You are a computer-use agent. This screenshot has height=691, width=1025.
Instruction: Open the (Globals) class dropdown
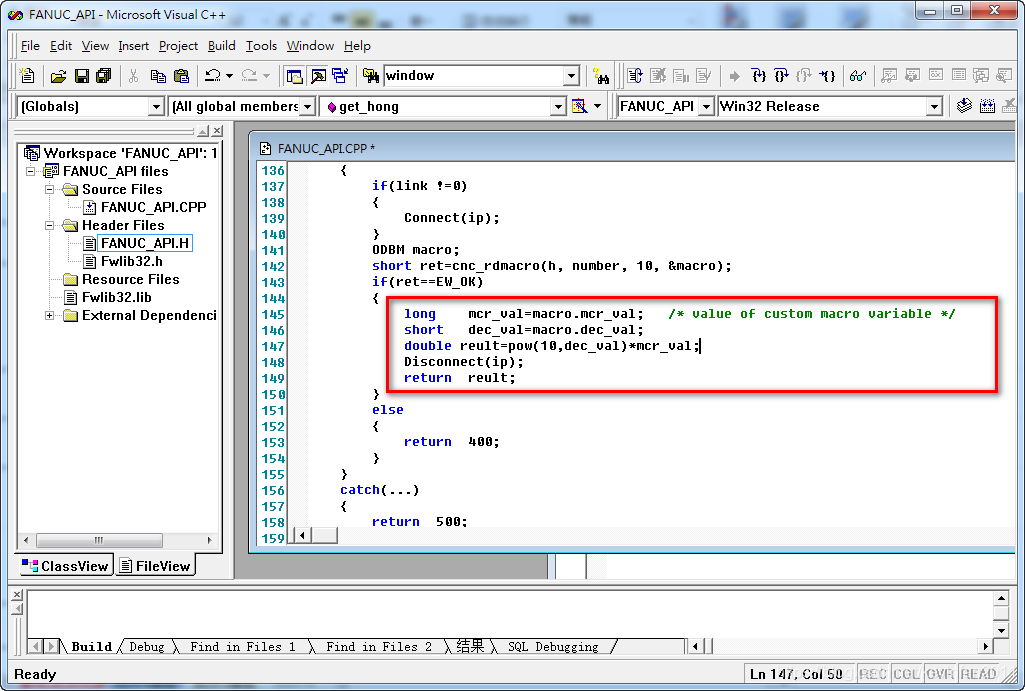point(156,107)
